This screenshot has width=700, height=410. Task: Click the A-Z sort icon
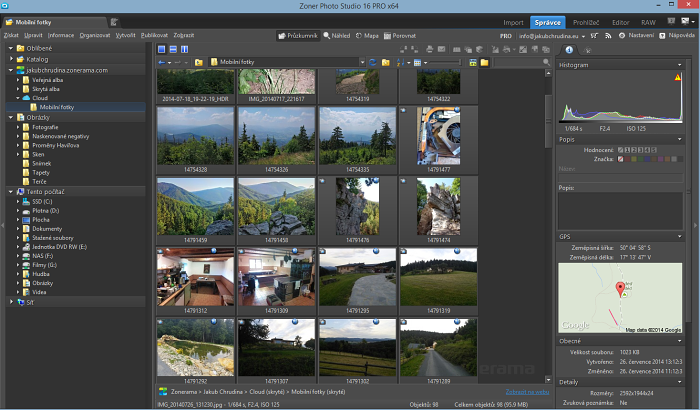click(400, 63)
